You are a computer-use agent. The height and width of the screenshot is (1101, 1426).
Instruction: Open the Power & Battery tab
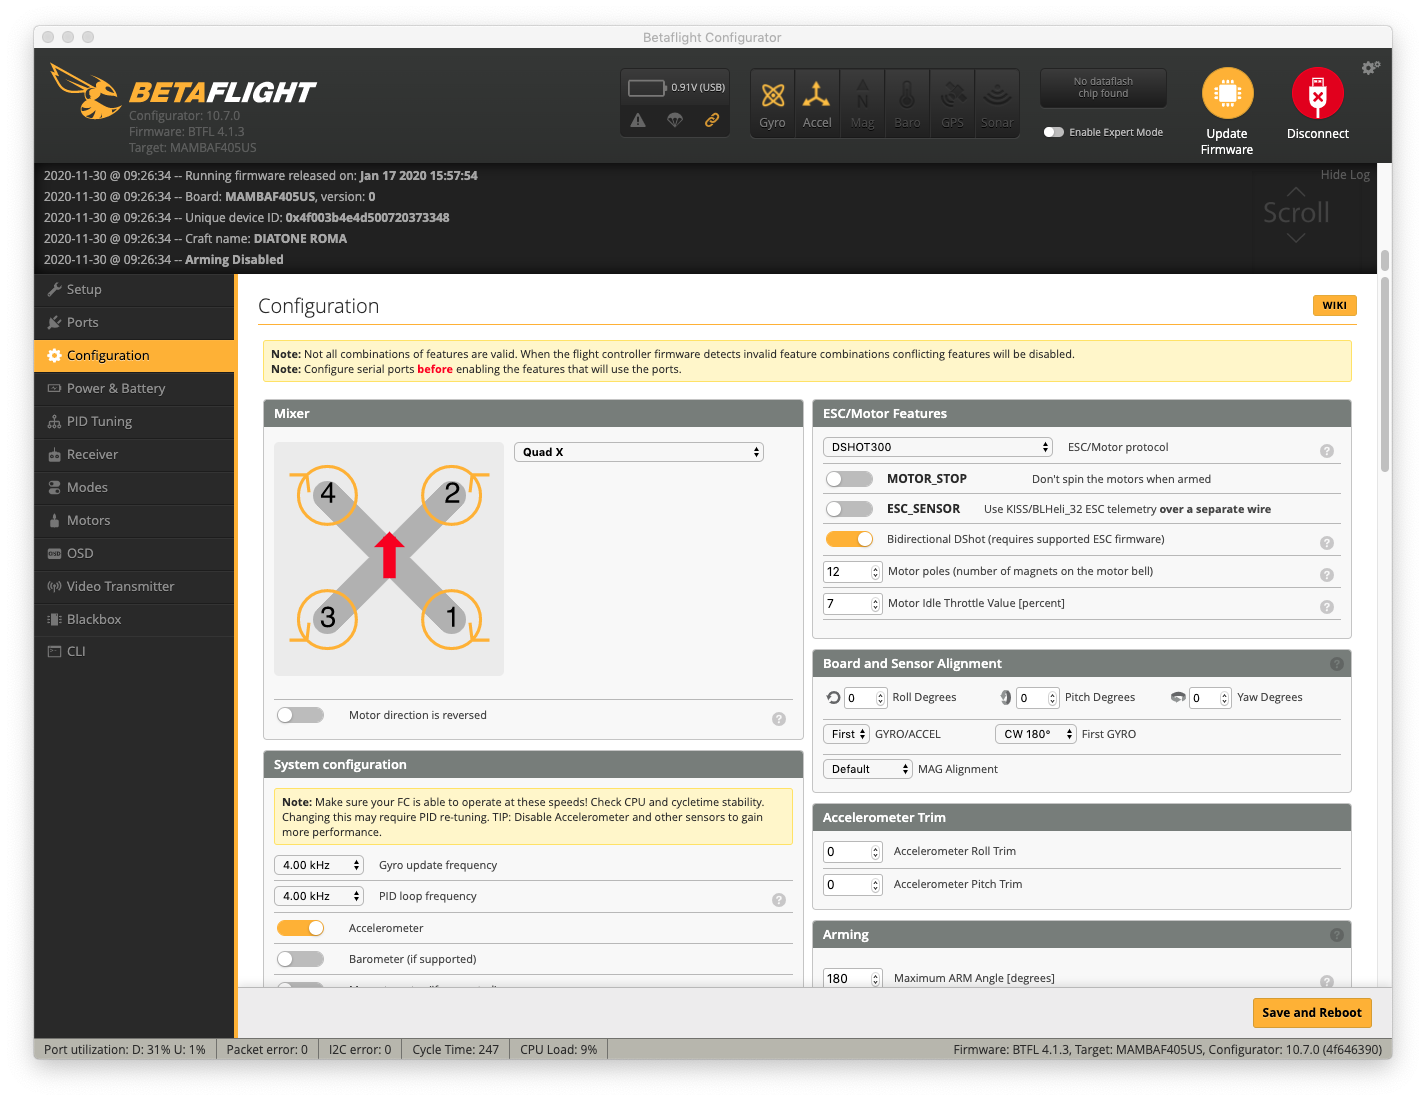pos(134,388)
